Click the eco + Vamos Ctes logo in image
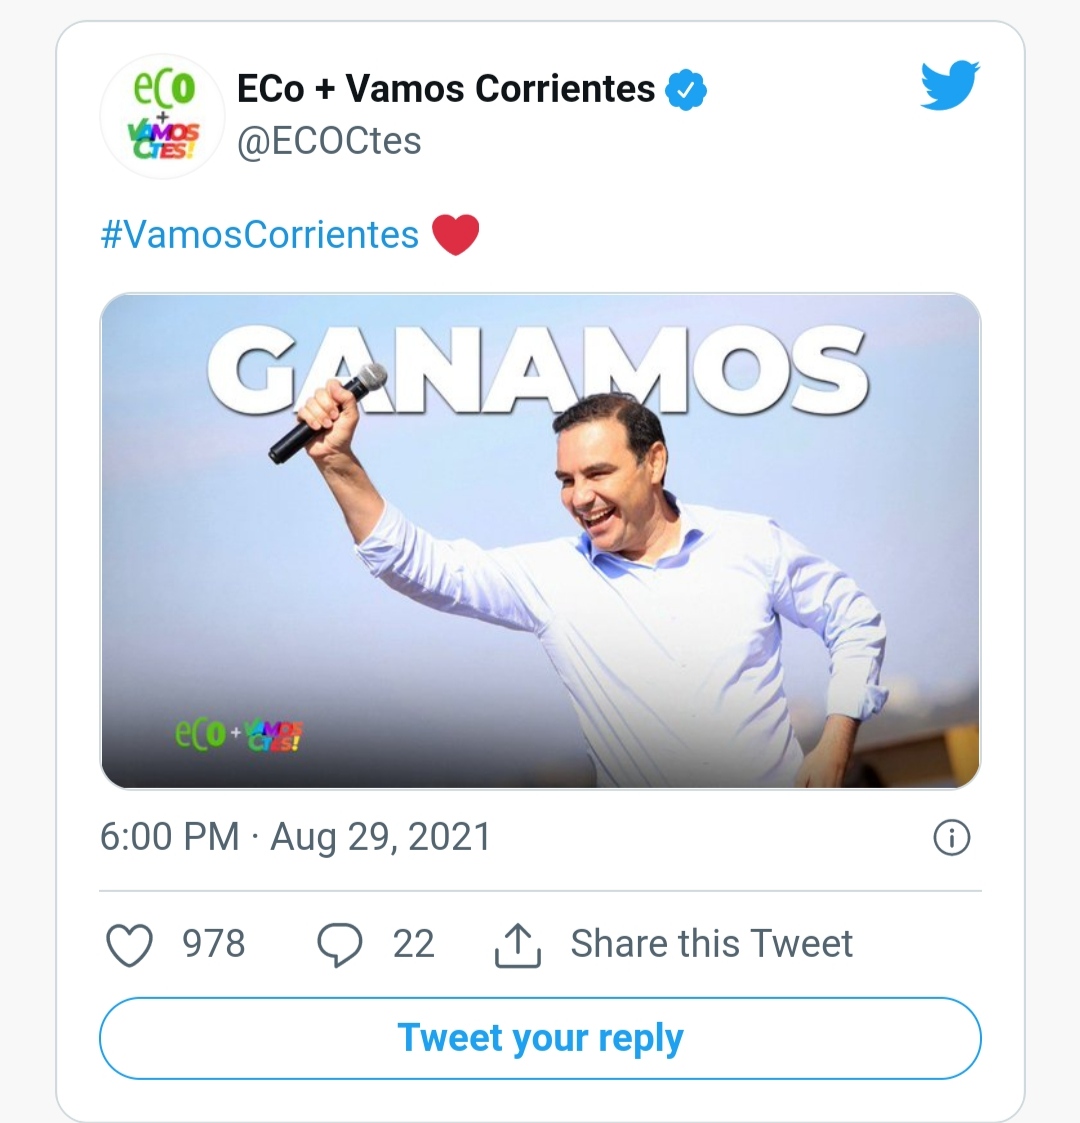Viewport: 1080px width, 1123px height. point(239,734)
